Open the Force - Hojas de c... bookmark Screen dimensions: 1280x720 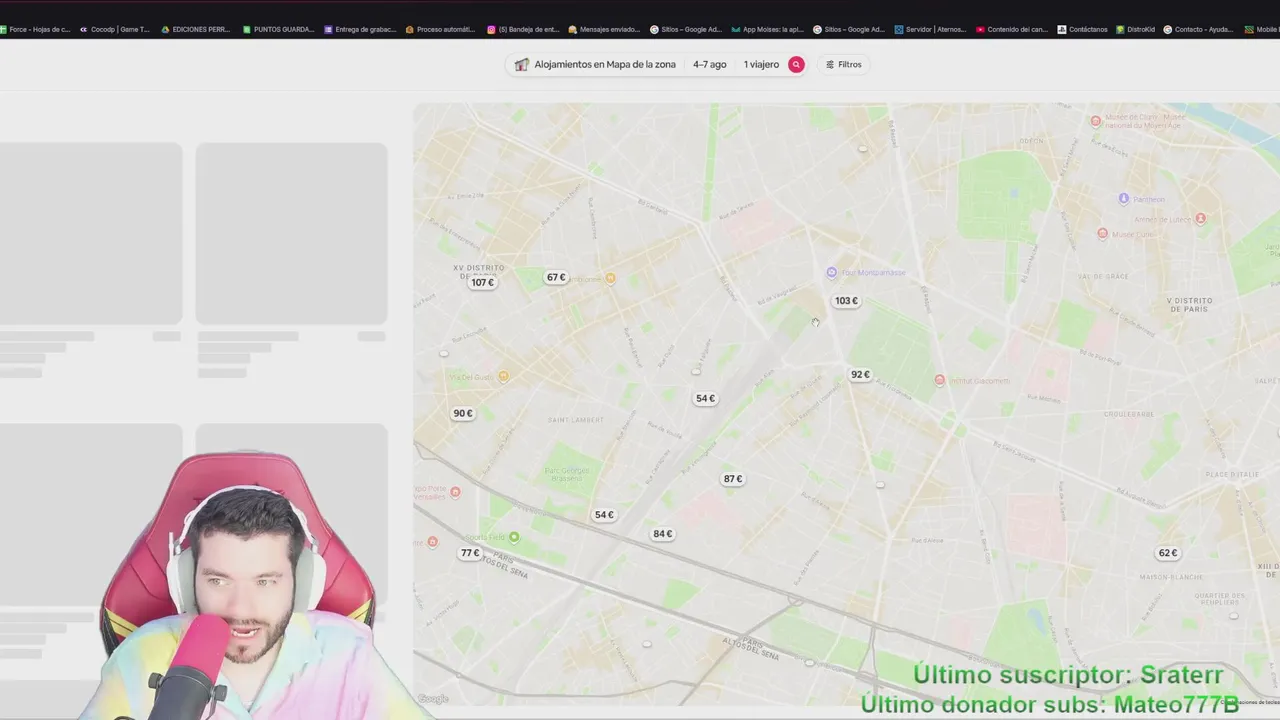pyautogui.click(x=36, y=29)
